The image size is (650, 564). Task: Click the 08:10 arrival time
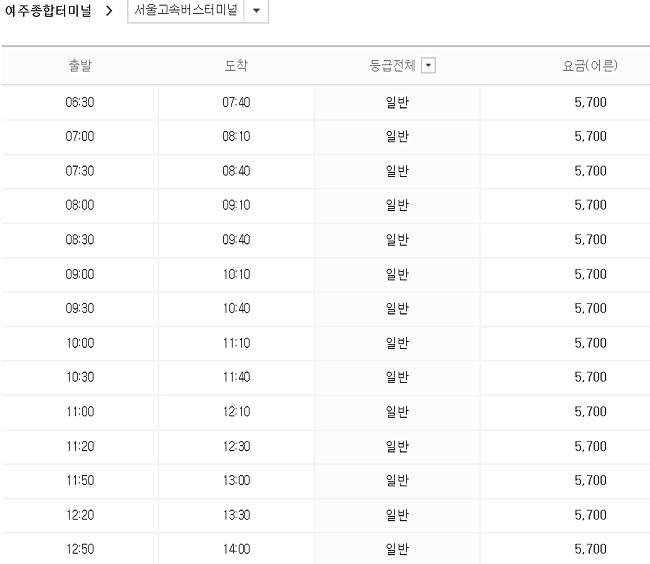click(x=236, y=136)
